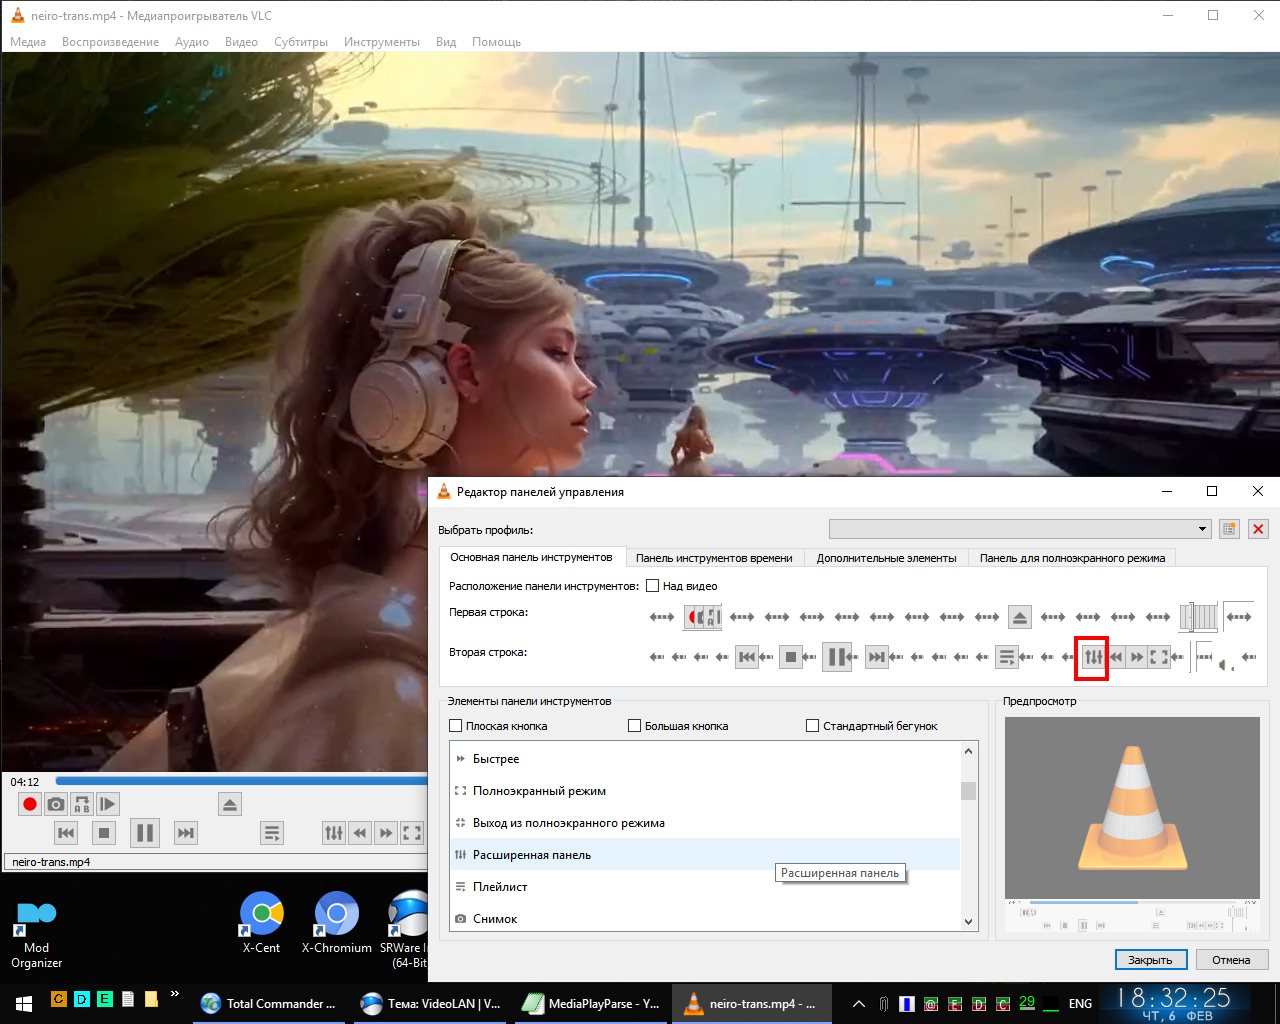The height and width of the screenshot is (1024, 1280).
Task: Switch to 'Основная панель инструментов' tab
Action: (531, 557)
